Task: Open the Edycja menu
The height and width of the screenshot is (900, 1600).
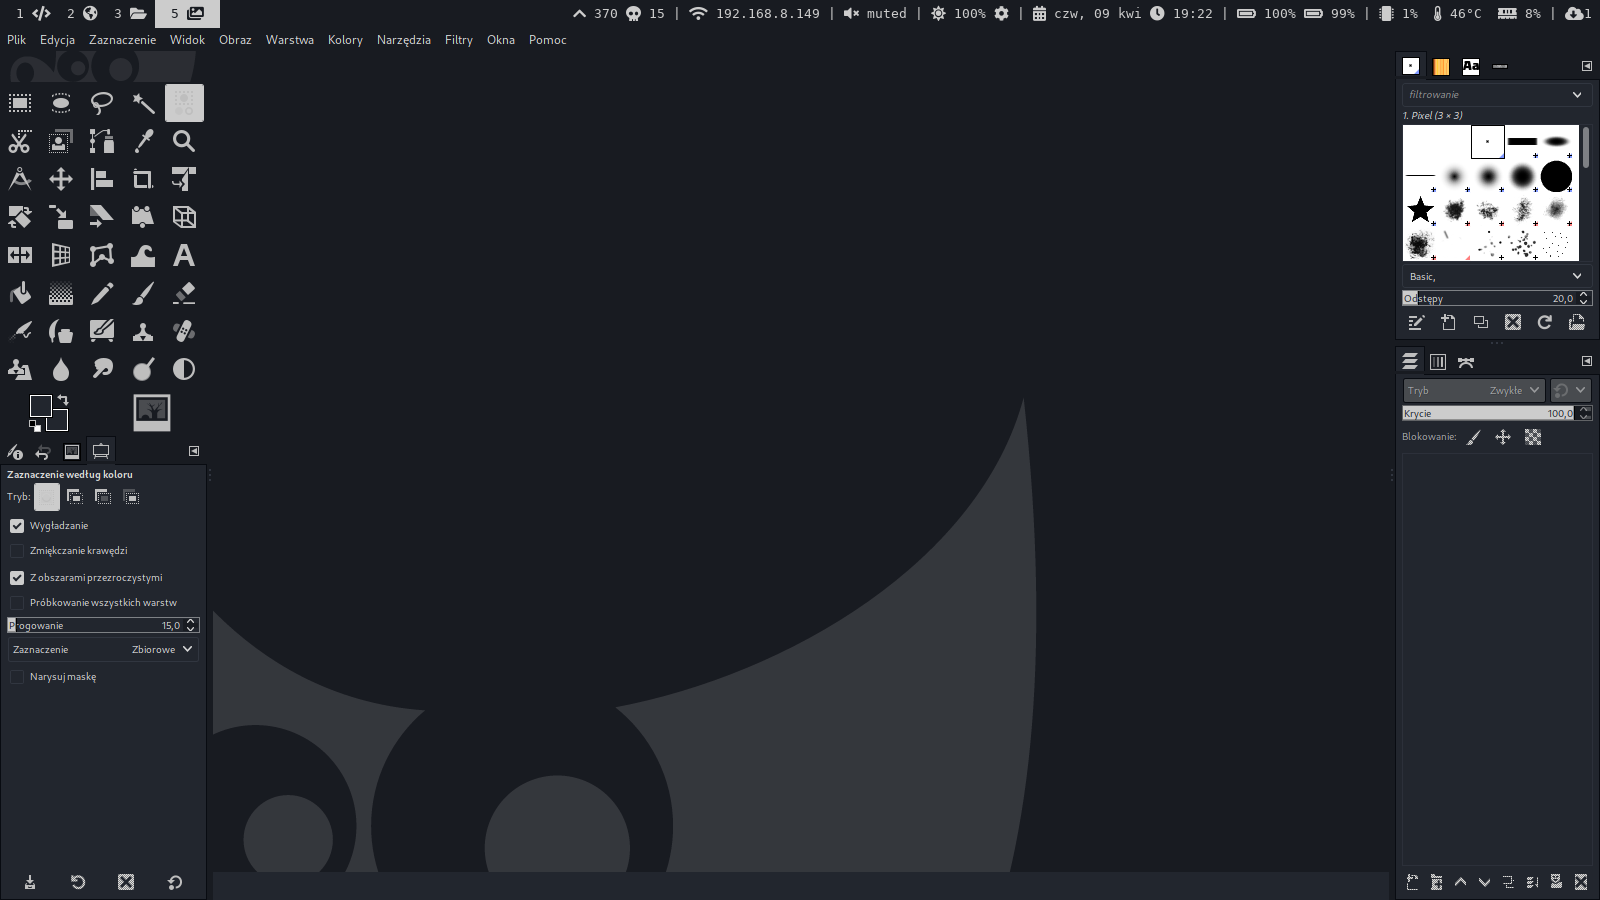Action: tap(57, 40)
